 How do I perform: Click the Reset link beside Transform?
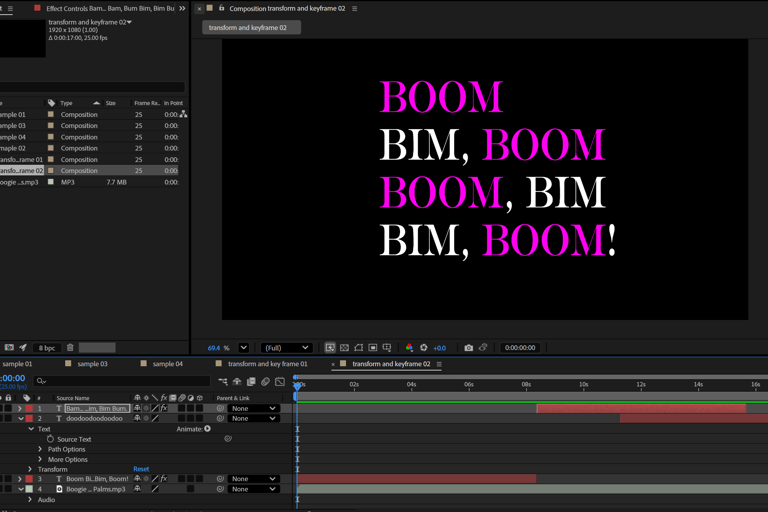click(x=141, y=469)
